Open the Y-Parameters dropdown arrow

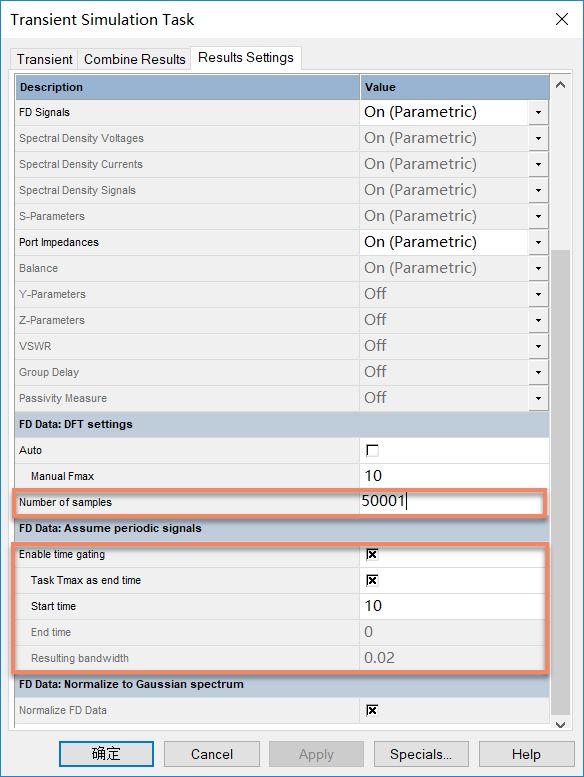pos(538,294)
